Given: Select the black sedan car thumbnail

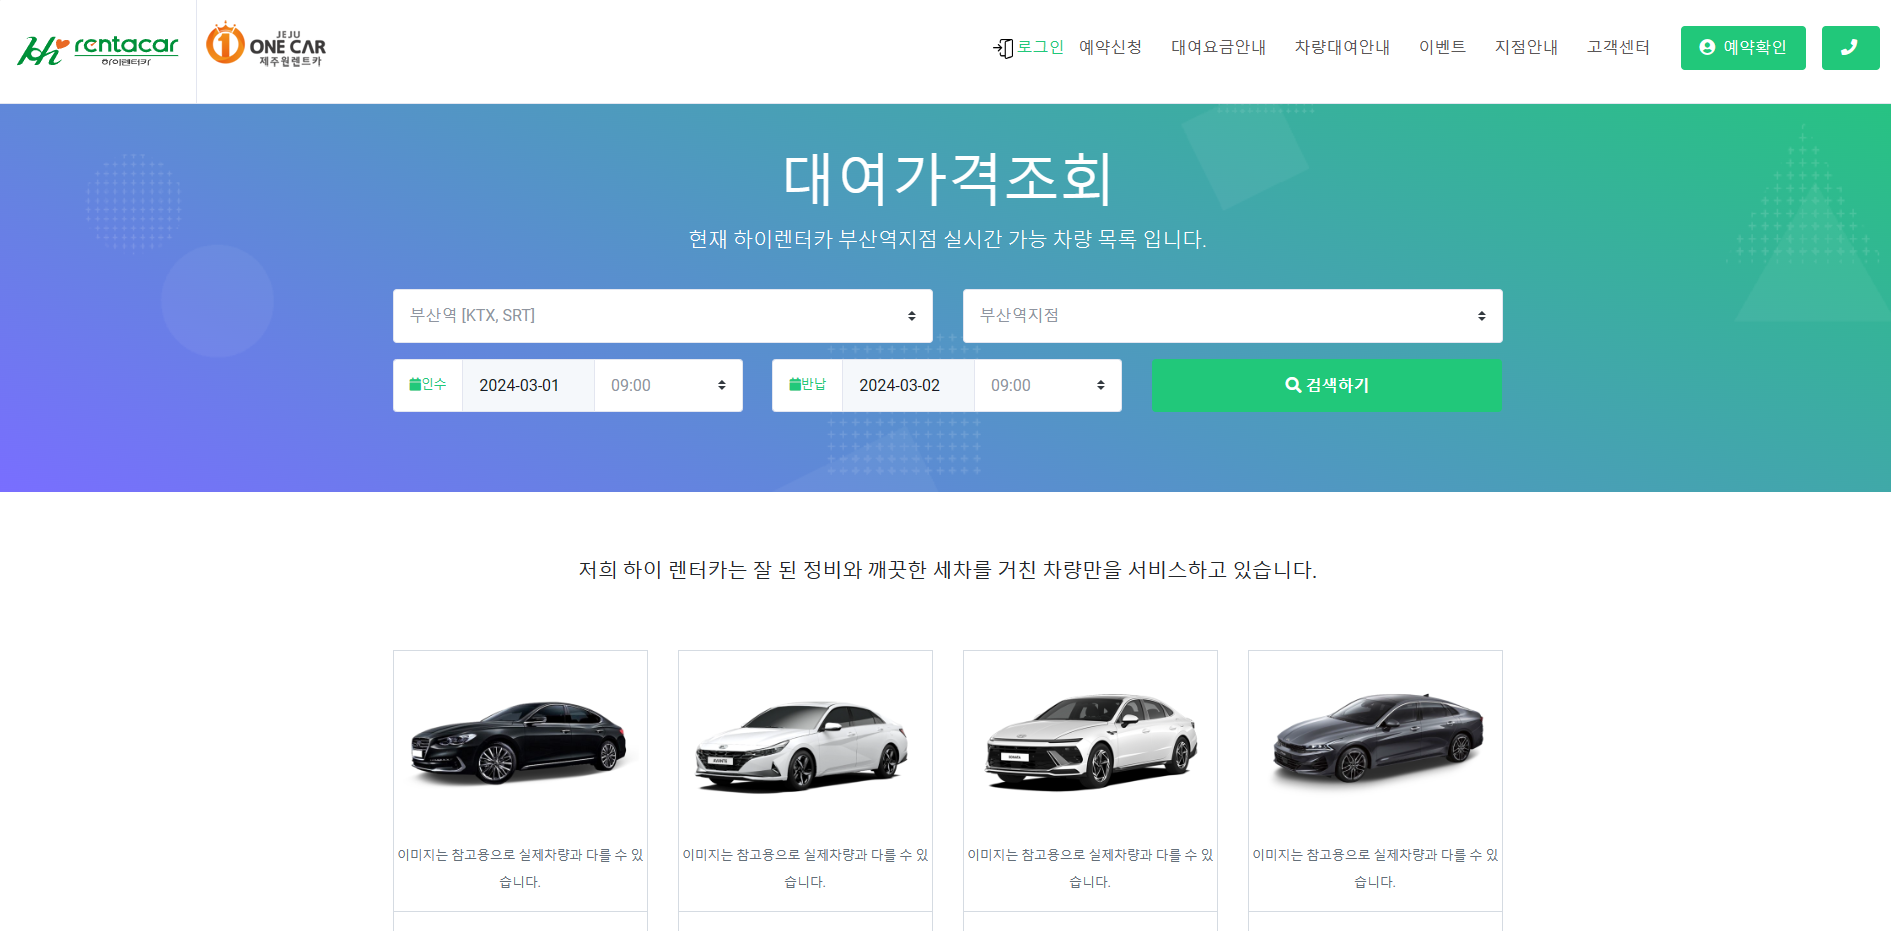Looking at the screenshot, I should tap(520, 742).
